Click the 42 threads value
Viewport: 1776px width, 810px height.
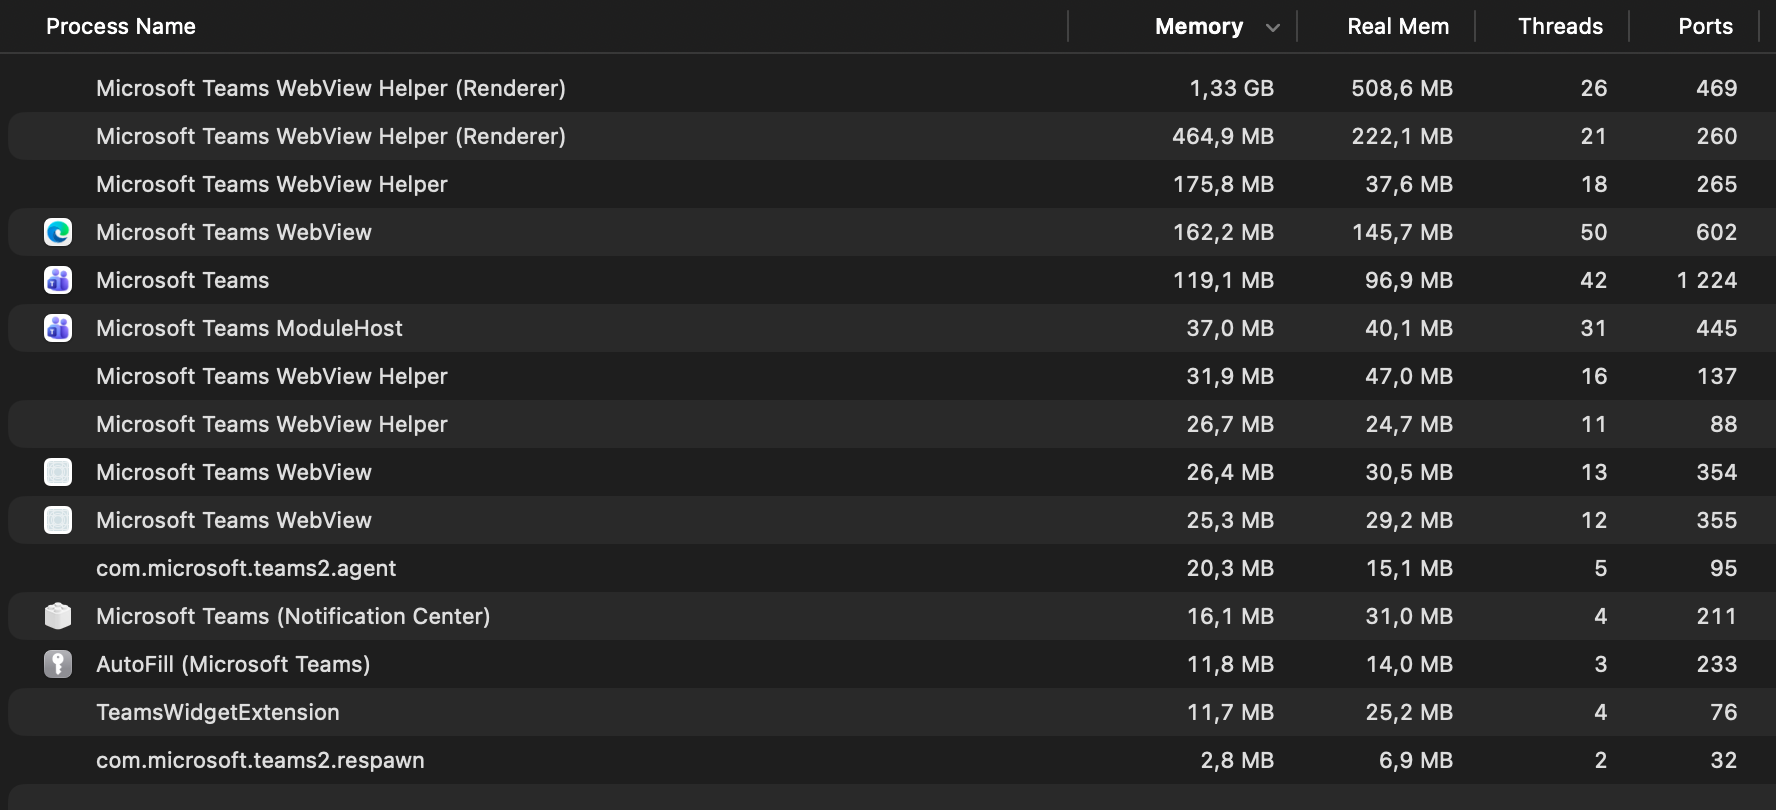(x=1594, y=280)
